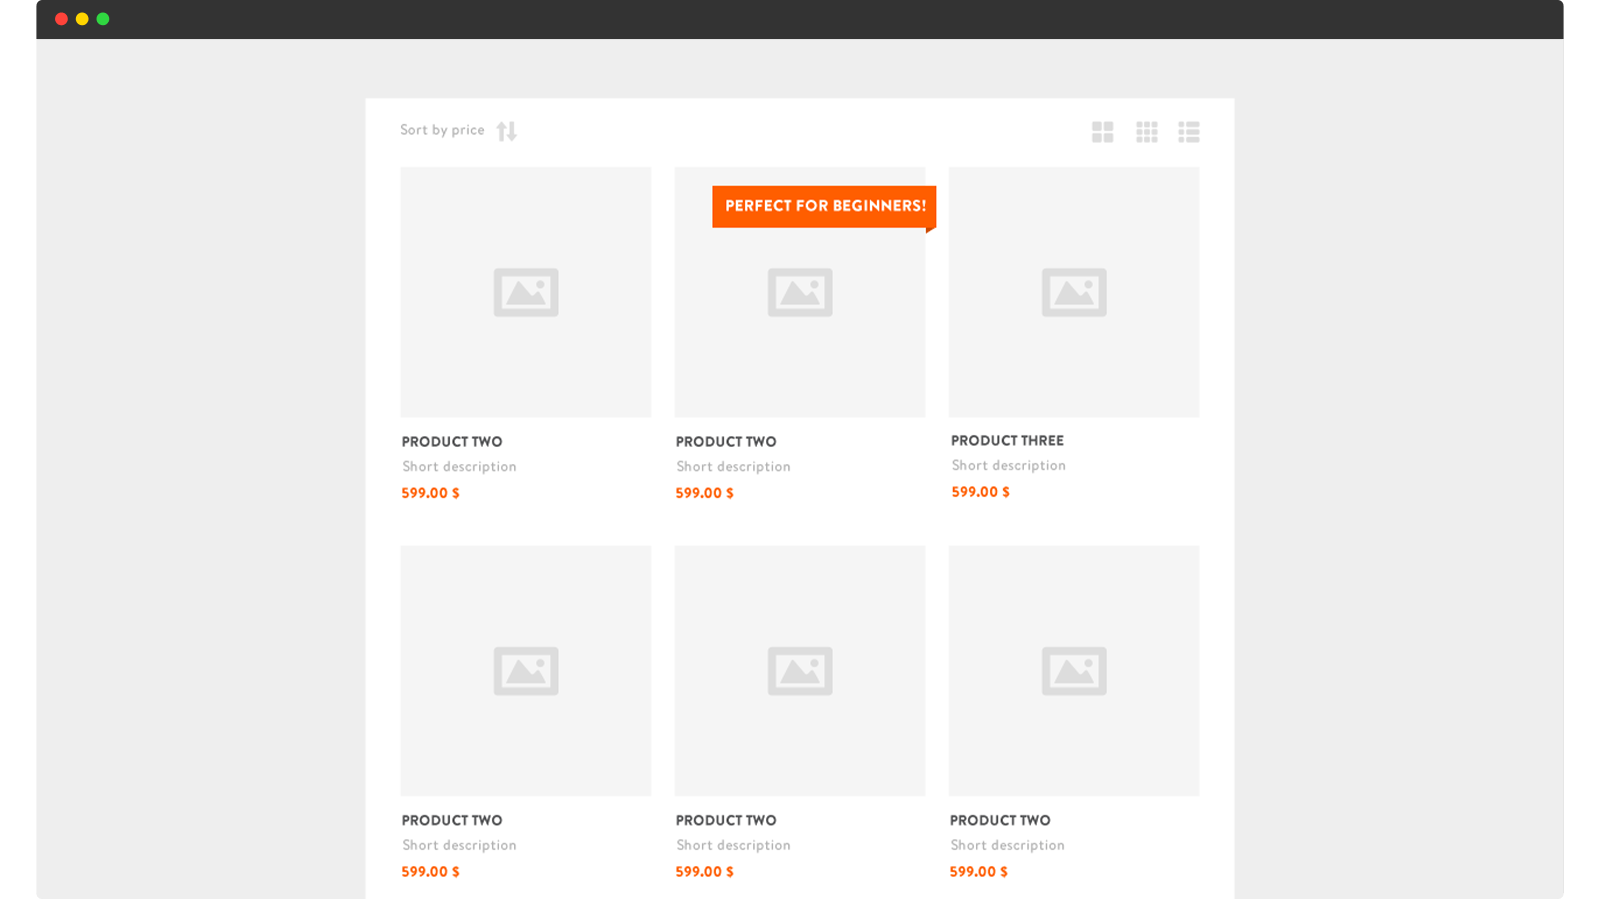The image size is (1600, 900).
Task: Click the sort order arrows icon
Action: click(x=506, y=131)
